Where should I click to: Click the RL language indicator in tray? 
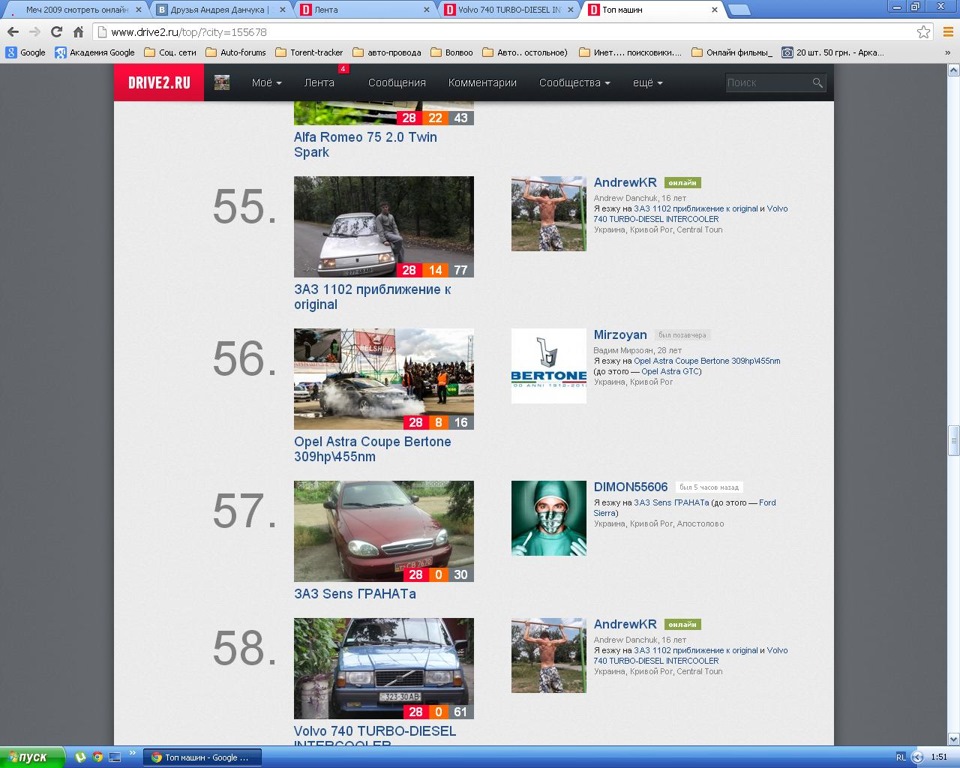click(x=901, y=758)
